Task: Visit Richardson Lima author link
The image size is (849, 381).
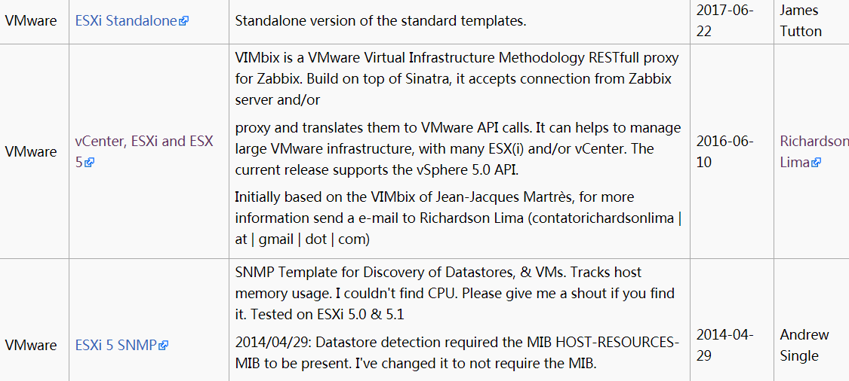Action: pos(814,152)
